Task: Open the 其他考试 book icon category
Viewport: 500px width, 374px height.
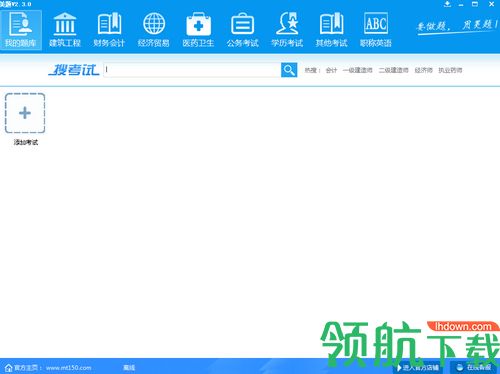Action: coord(331,30)
